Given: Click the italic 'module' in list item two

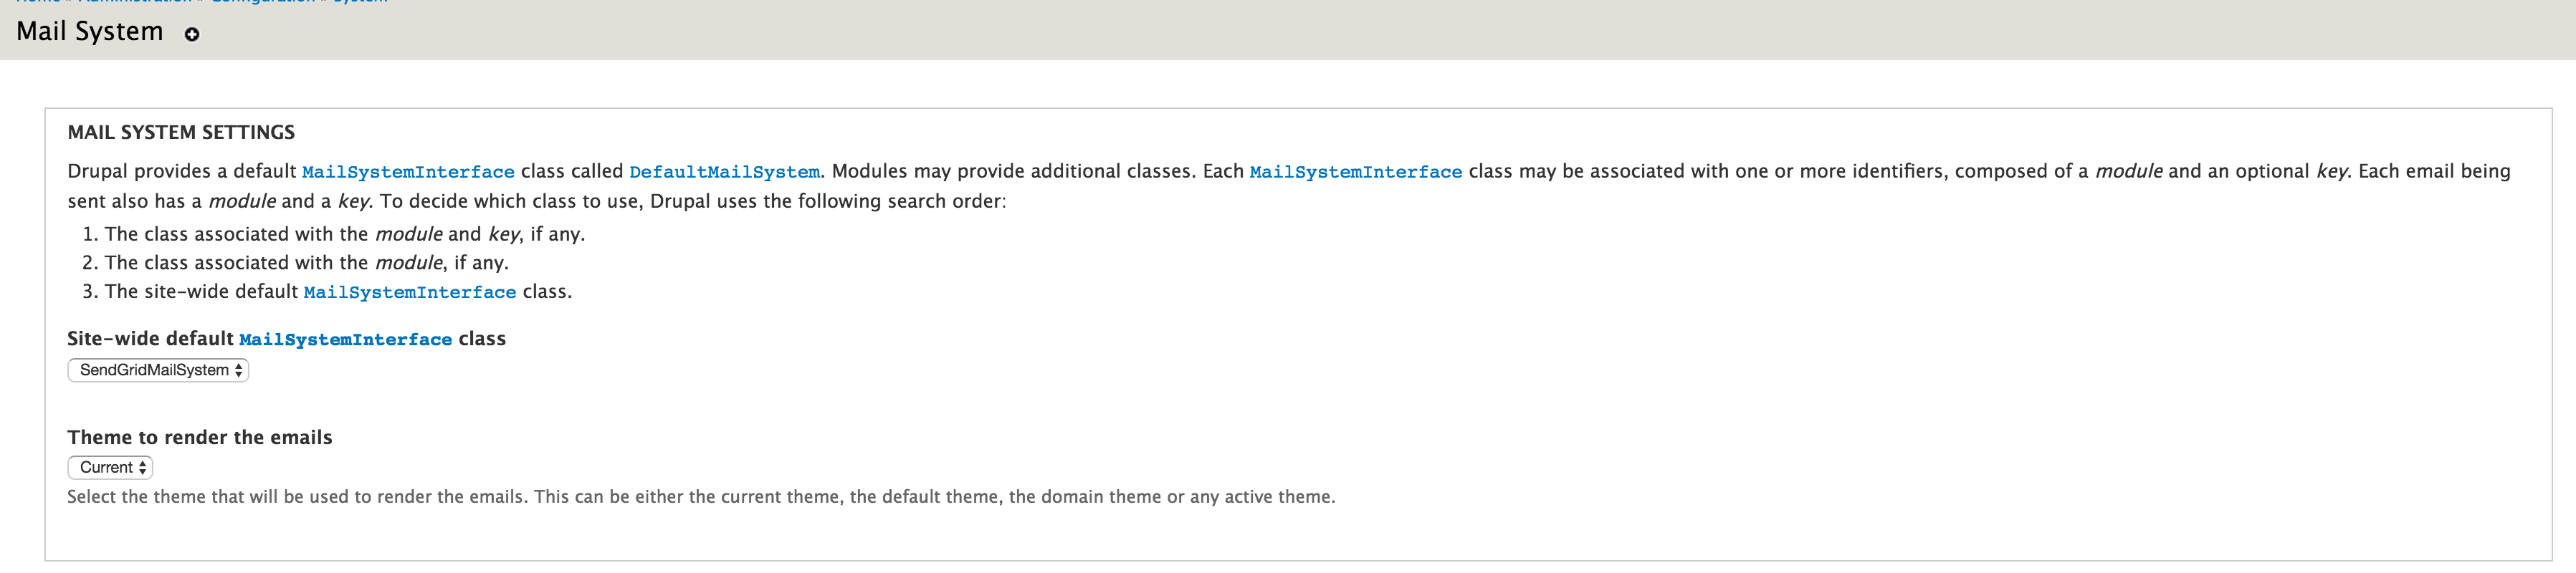Looking at the screenshot, I should [x=408, y=263].
